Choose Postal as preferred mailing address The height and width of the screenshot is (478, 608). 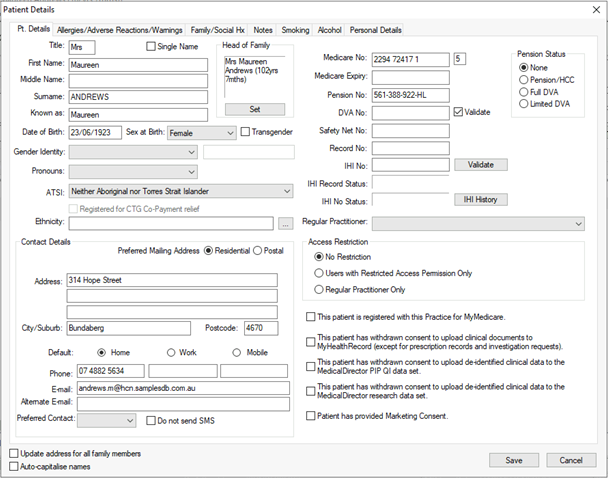[x=257, y=251]
